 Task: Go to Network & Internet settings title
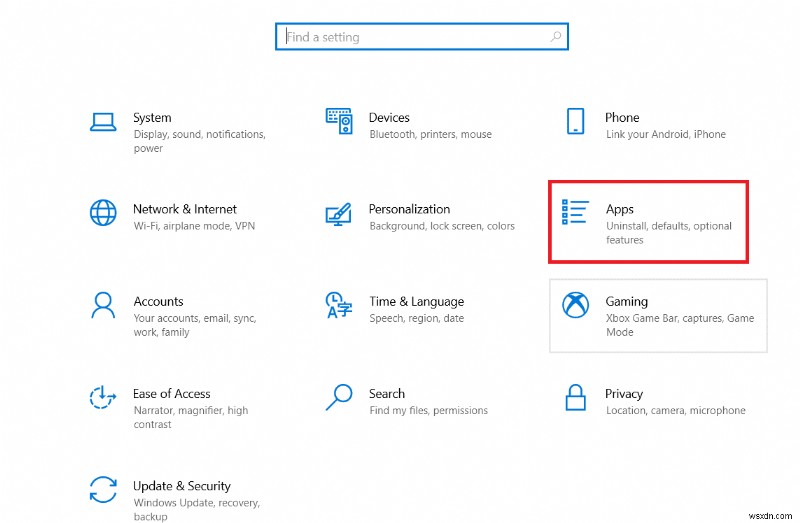click(x=185, y=209)
